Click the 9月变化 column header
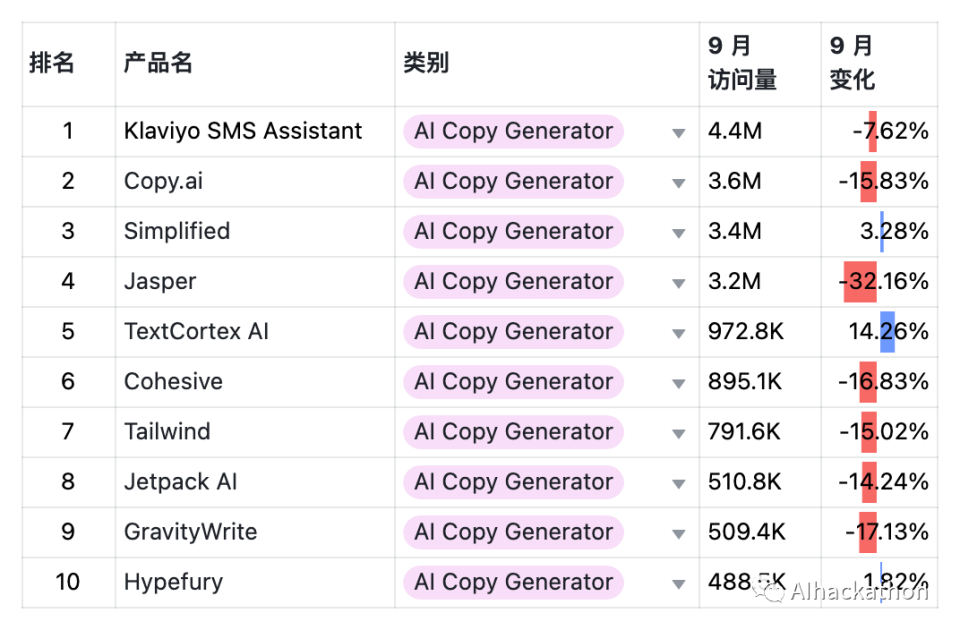960x630 pixels. tap(853, 63)
